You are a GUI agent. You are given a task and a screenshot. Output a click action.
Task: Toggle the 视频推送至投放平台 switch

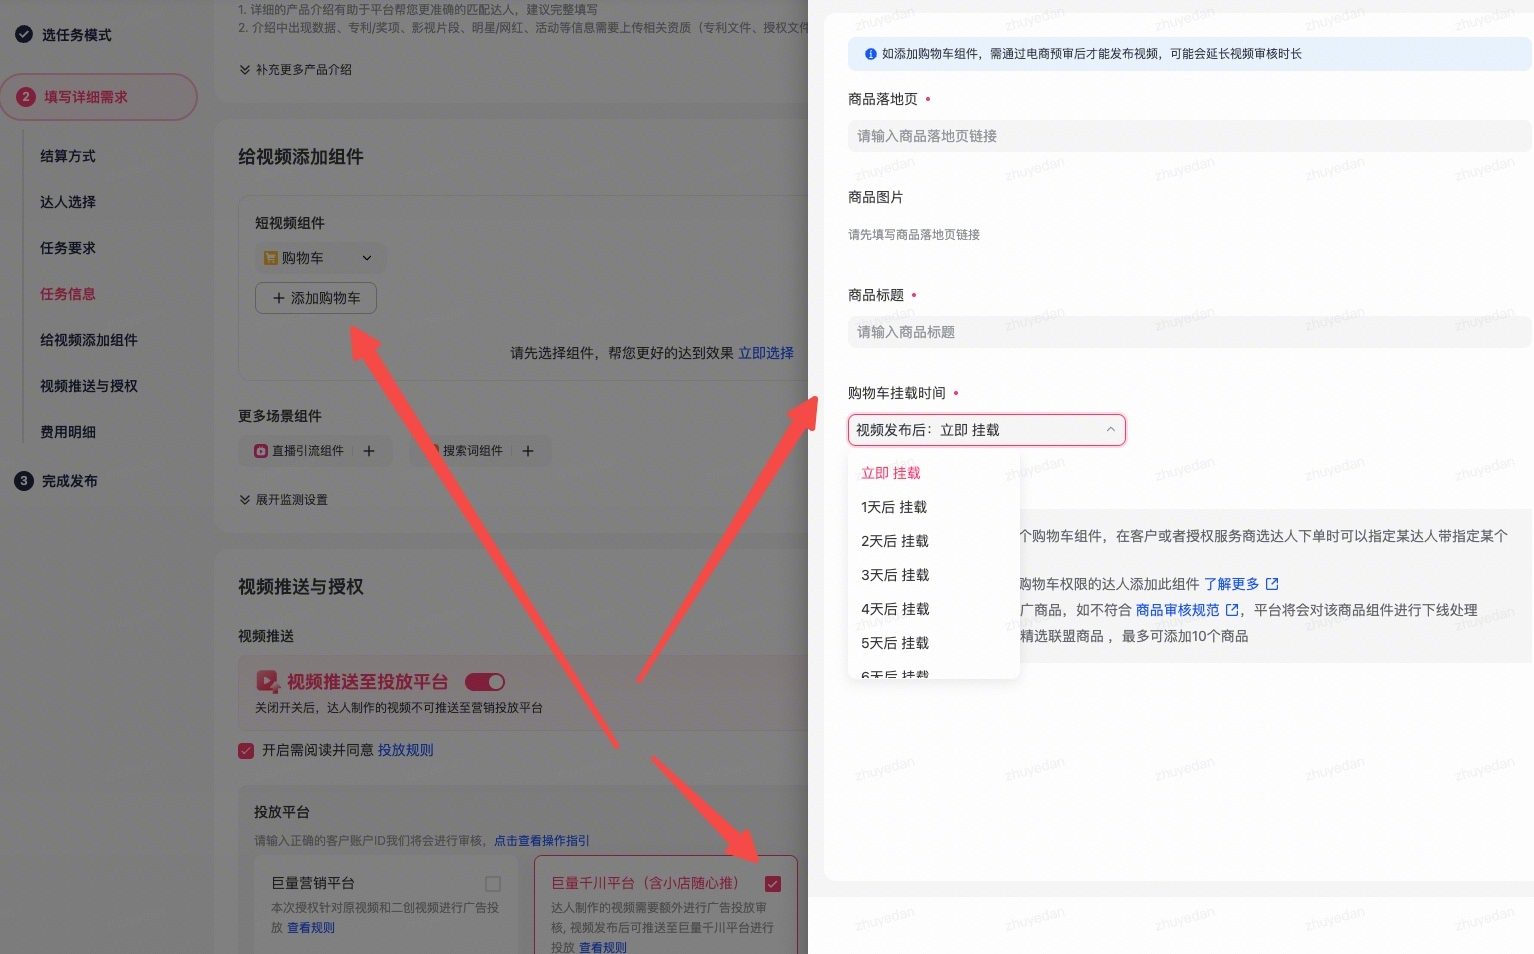(485, 682)
